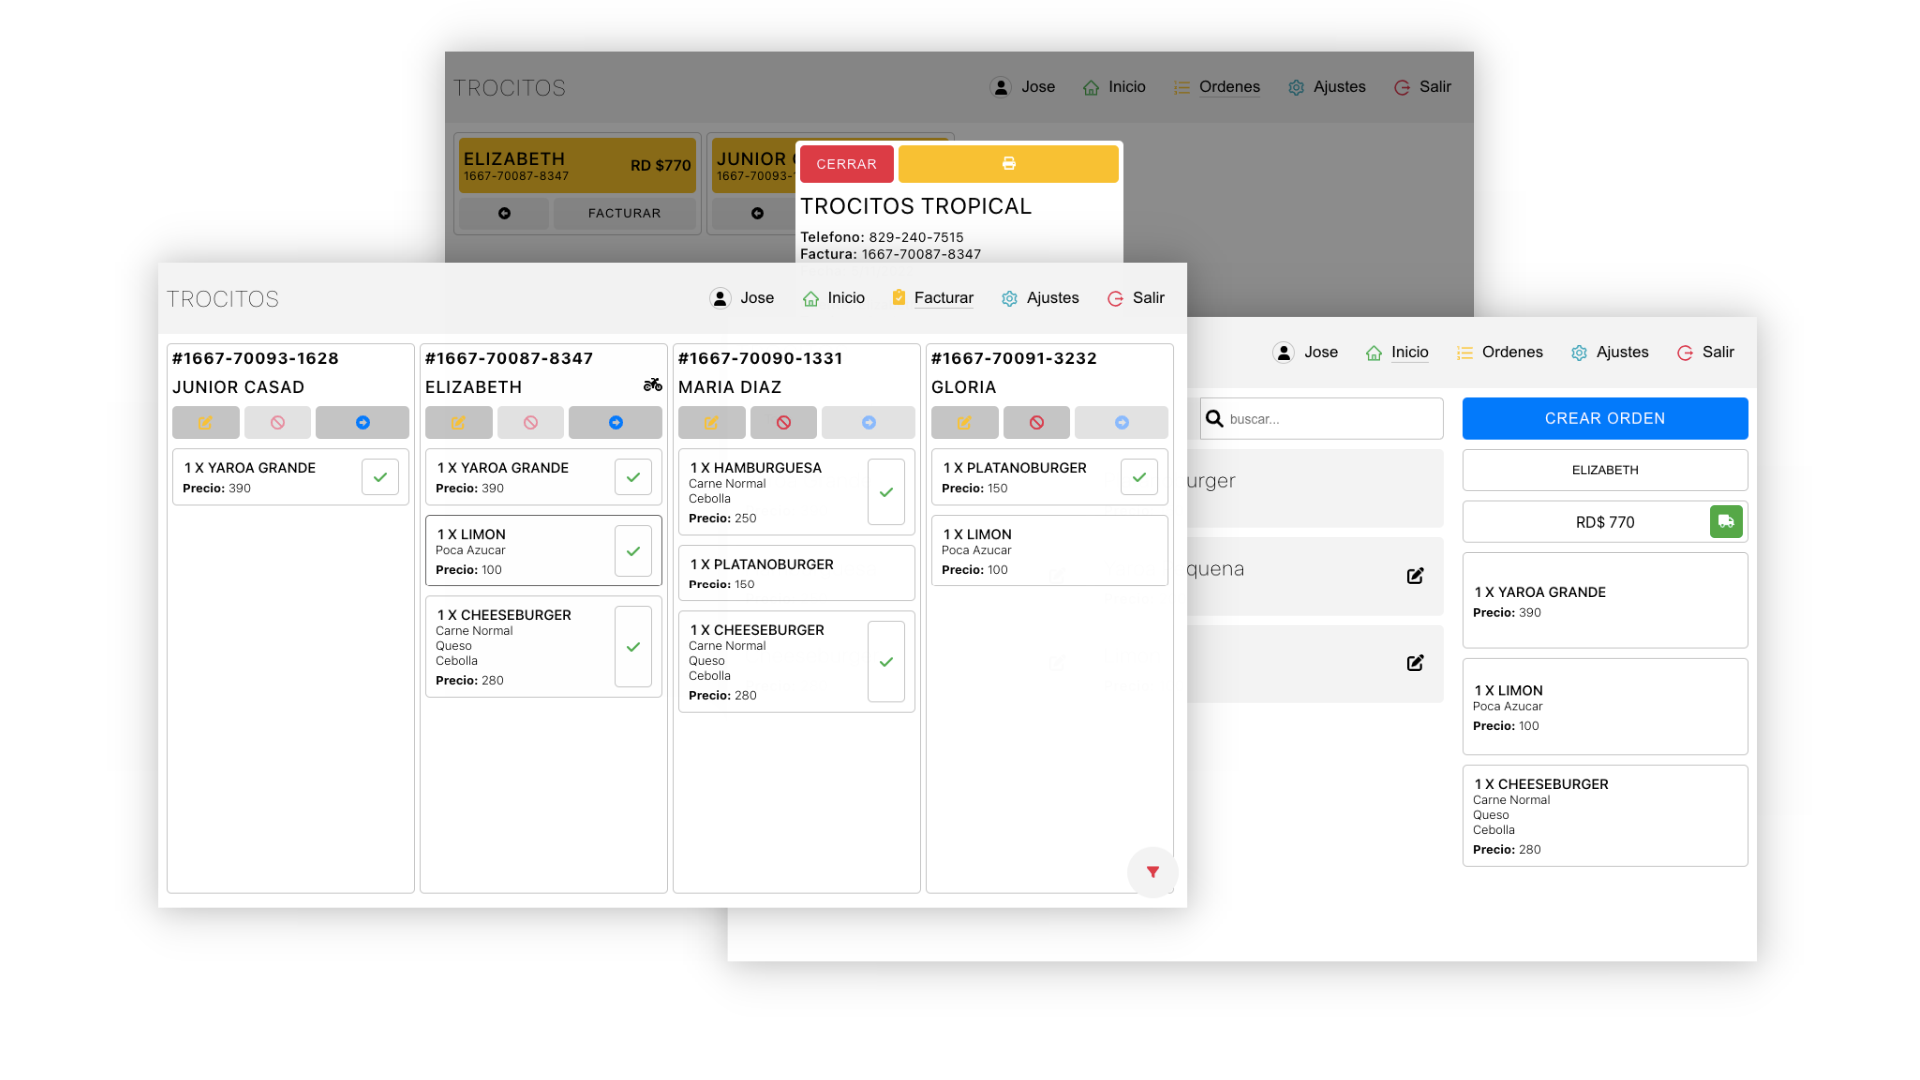Click the TROCITOS logo in front window

tap(223, 299)
